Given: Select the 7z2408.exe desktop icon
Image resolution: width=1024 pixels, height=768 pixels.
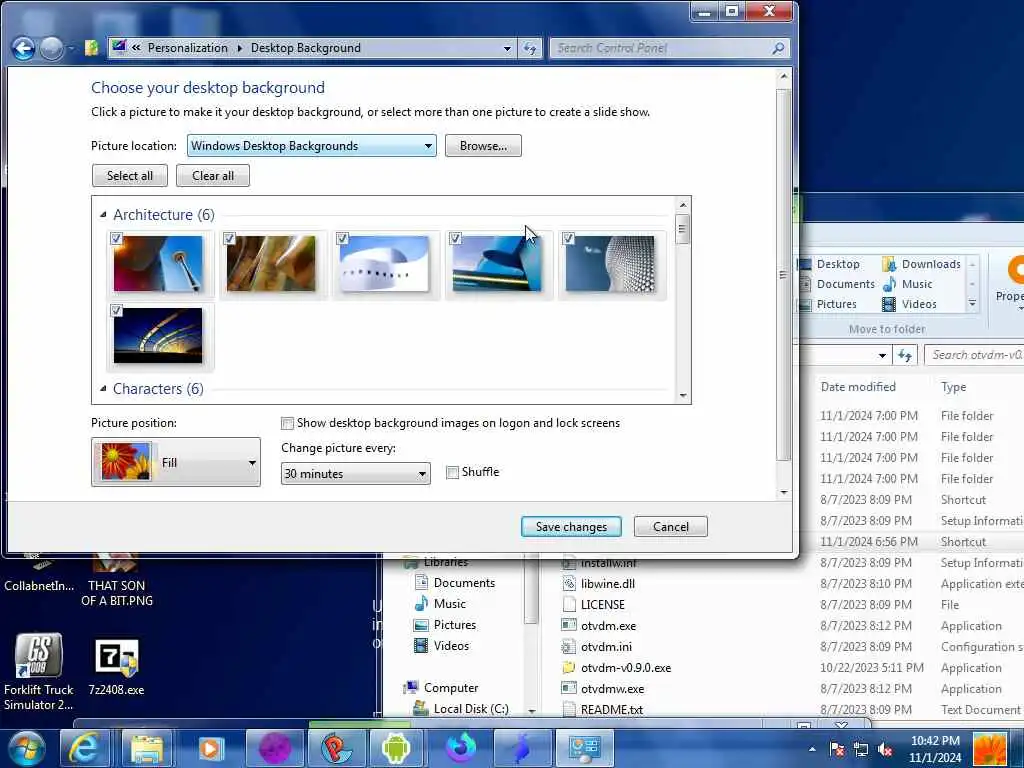Looking at the screenshot, I should [x=116, y=667].
